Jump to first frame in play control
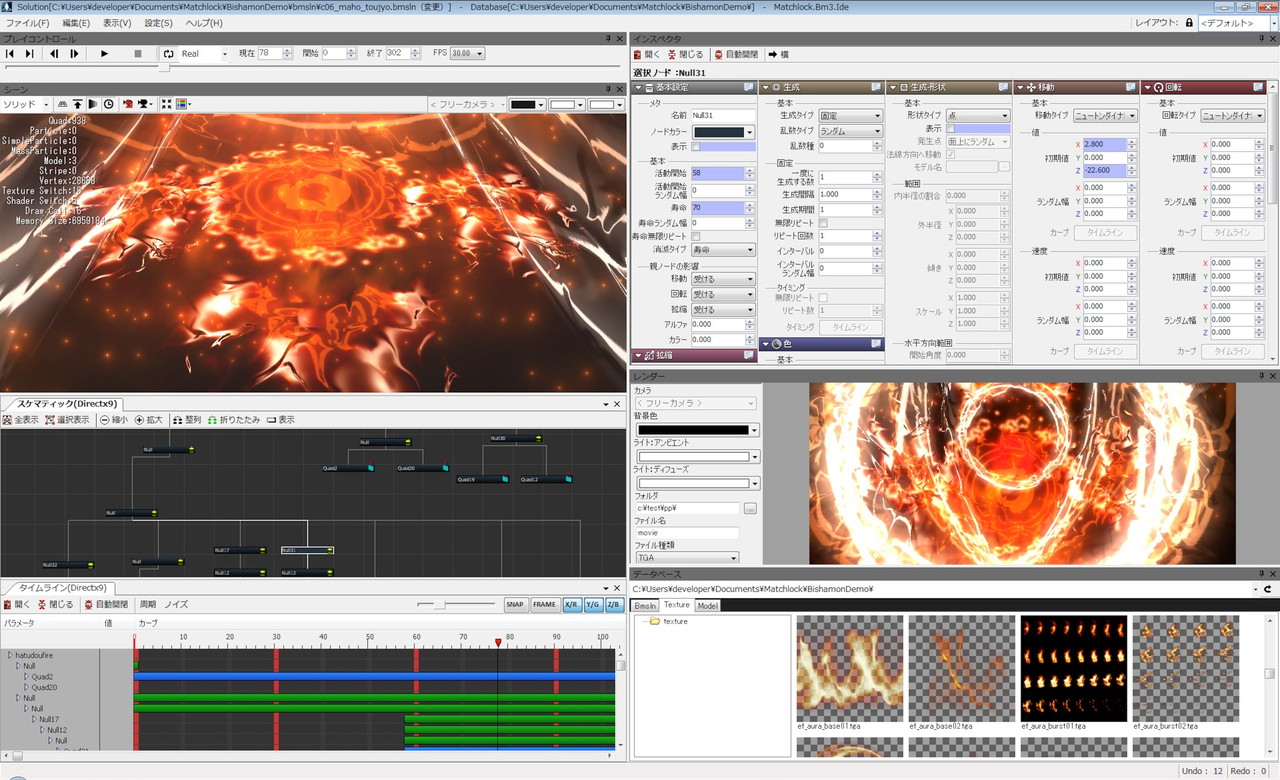 (x=10, y=54)
